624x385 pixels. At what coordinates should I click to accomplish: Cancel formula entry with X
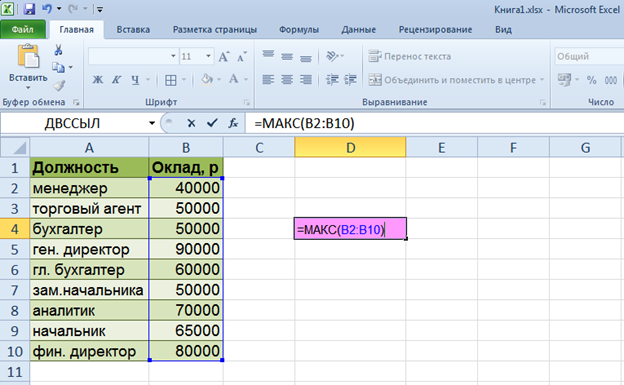[x=191, y=123]
